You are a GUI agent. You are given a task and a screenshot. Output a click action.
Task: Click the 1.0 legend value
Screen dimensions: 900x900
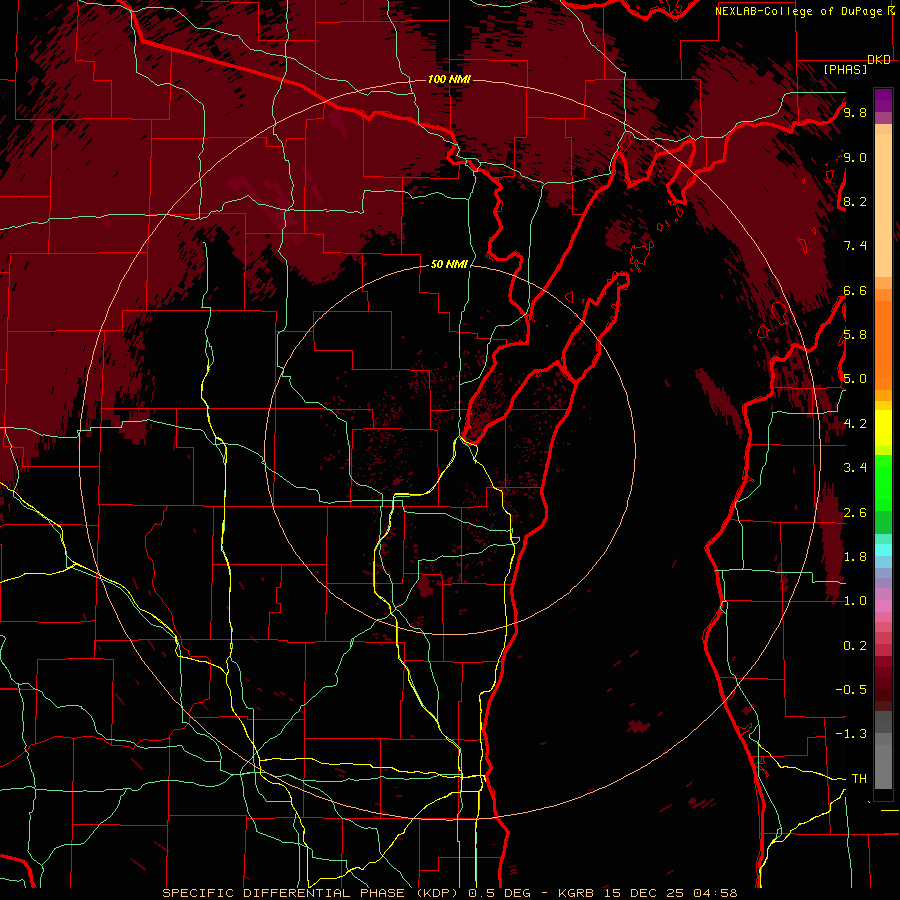click(x=855, y=601)
